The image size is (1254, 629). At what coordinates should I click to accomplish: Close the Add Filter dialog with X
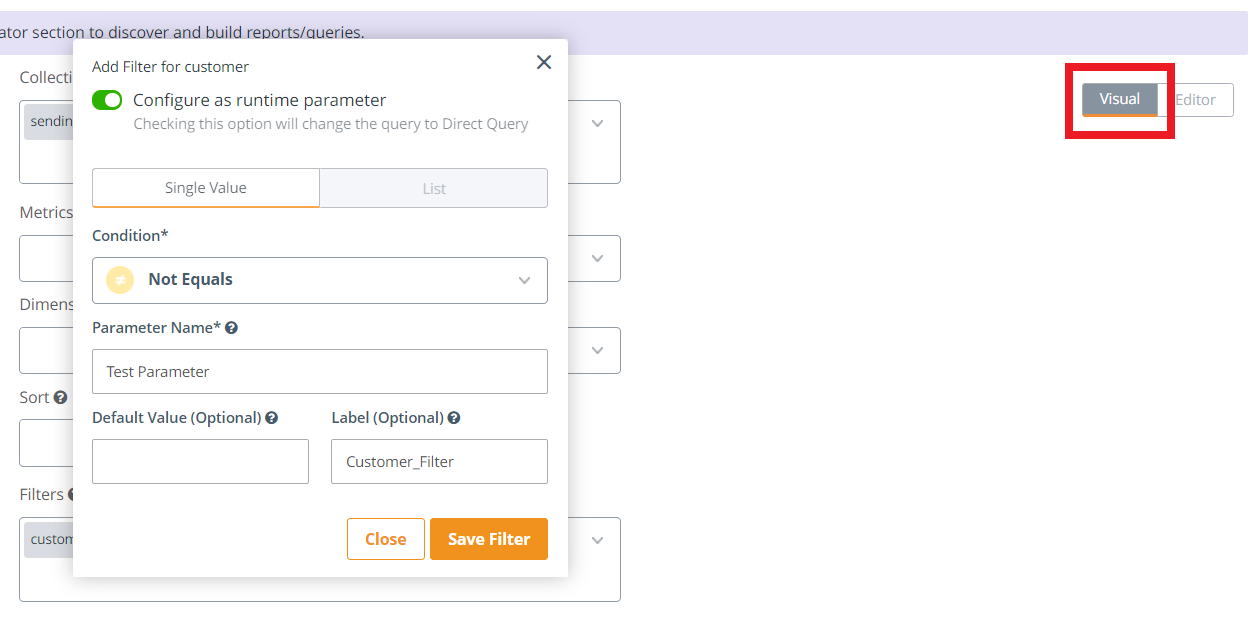(x=544, y=62)
